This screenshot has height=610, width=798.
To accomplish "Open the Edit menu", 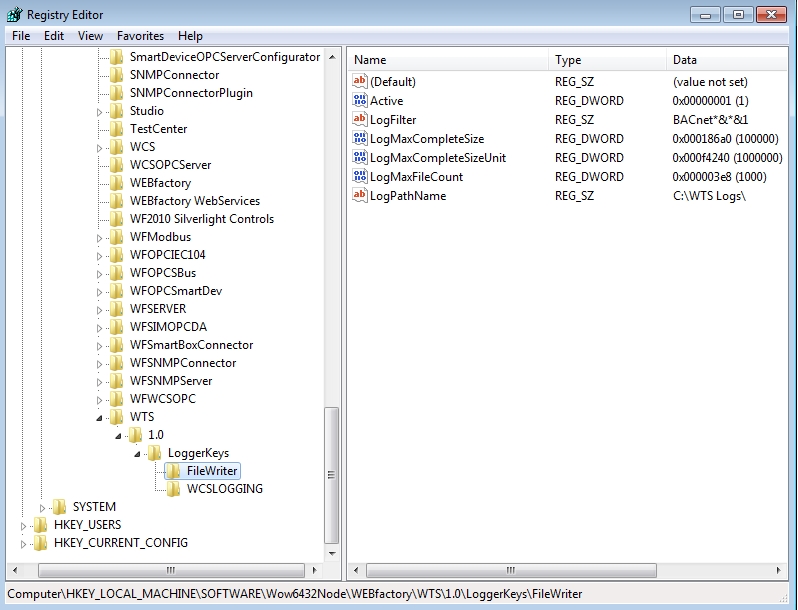I will (x=54, y=36).
